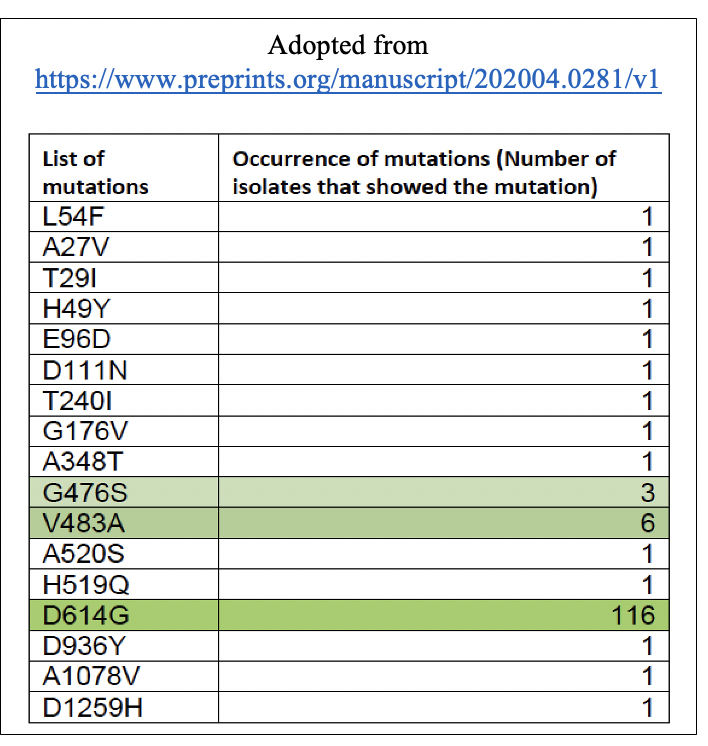The width and height of the screenshot is (708, 746).
Task: Click the A1078V mutation cell
Action: (x=124, y=677)
